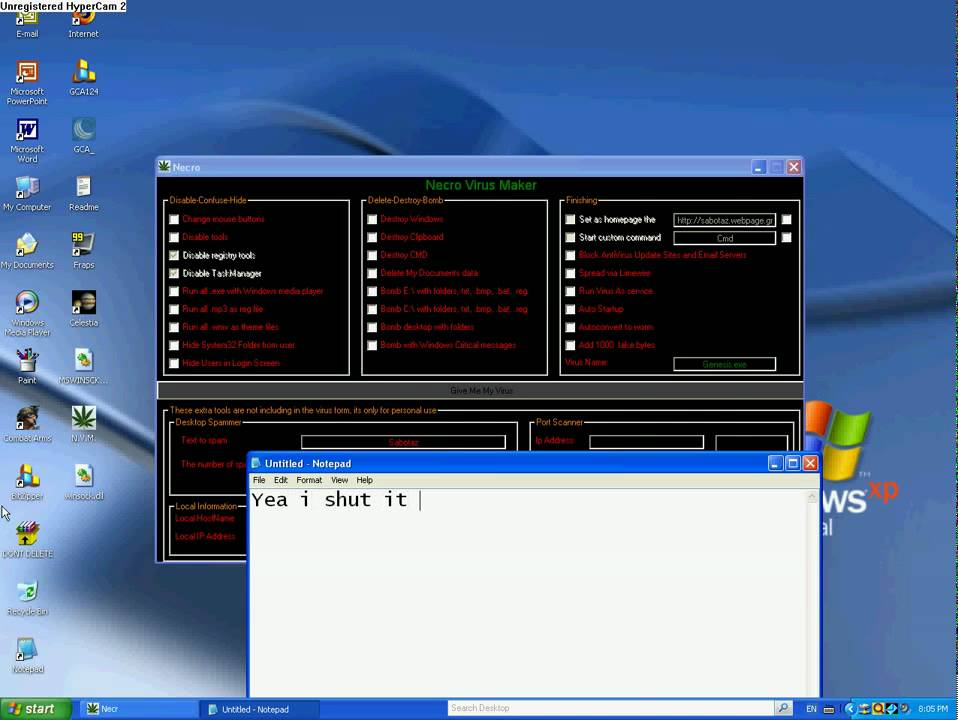This screenshot has height=720, width=958.
Task: Open Notepad Edit menu
Action: 280,480
